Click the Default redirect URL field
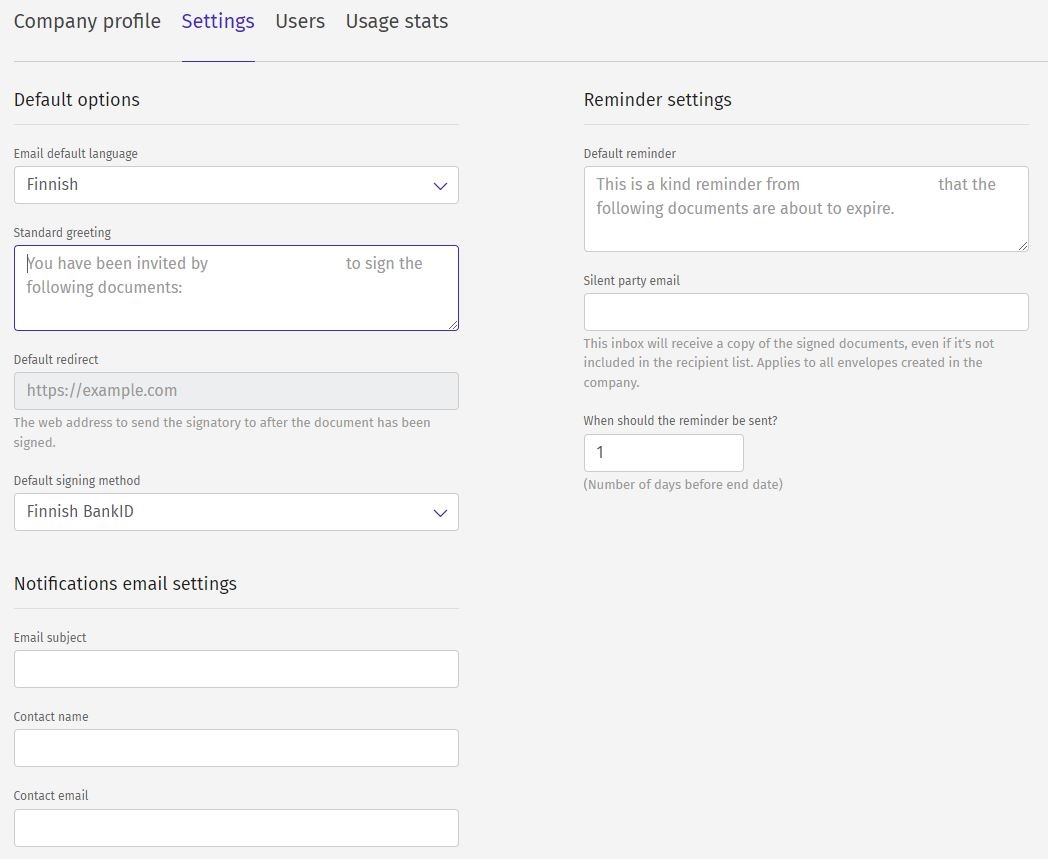Image resolution: width=1048 pixels, height=859 pixels. [236, 391]
